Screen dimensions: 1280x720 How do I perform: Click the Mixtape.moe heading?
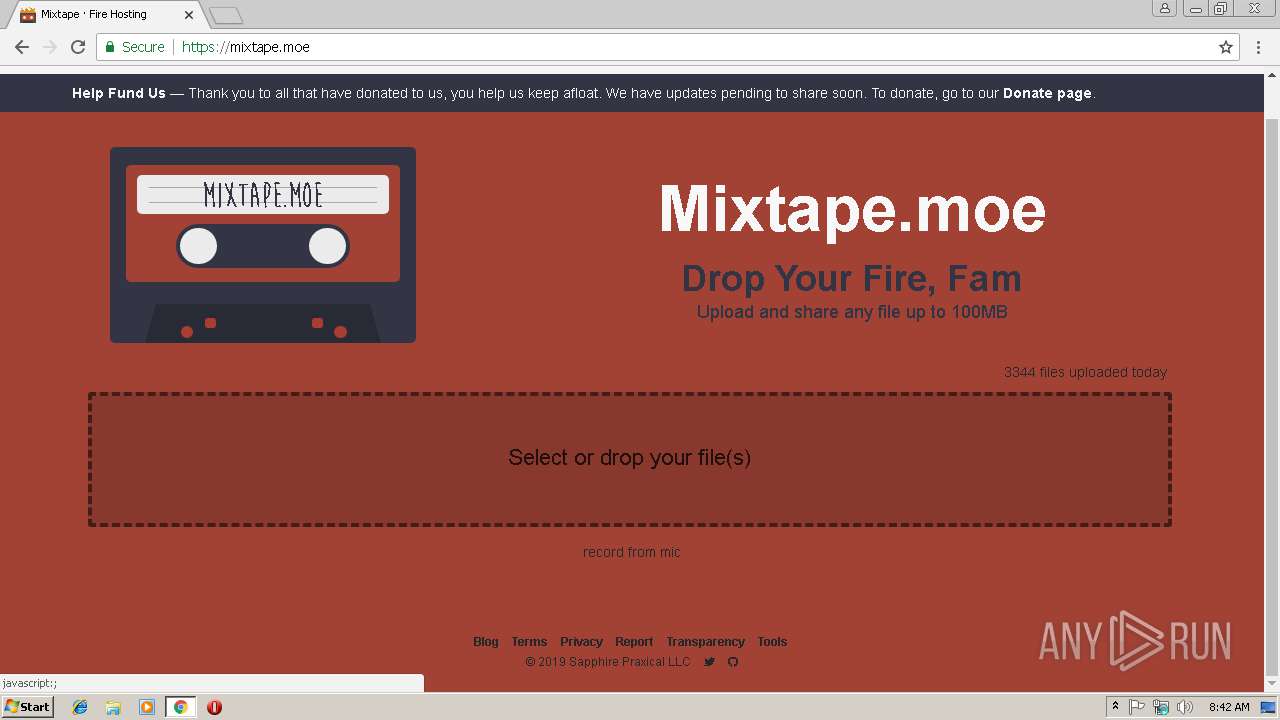[x=852, y=209]
